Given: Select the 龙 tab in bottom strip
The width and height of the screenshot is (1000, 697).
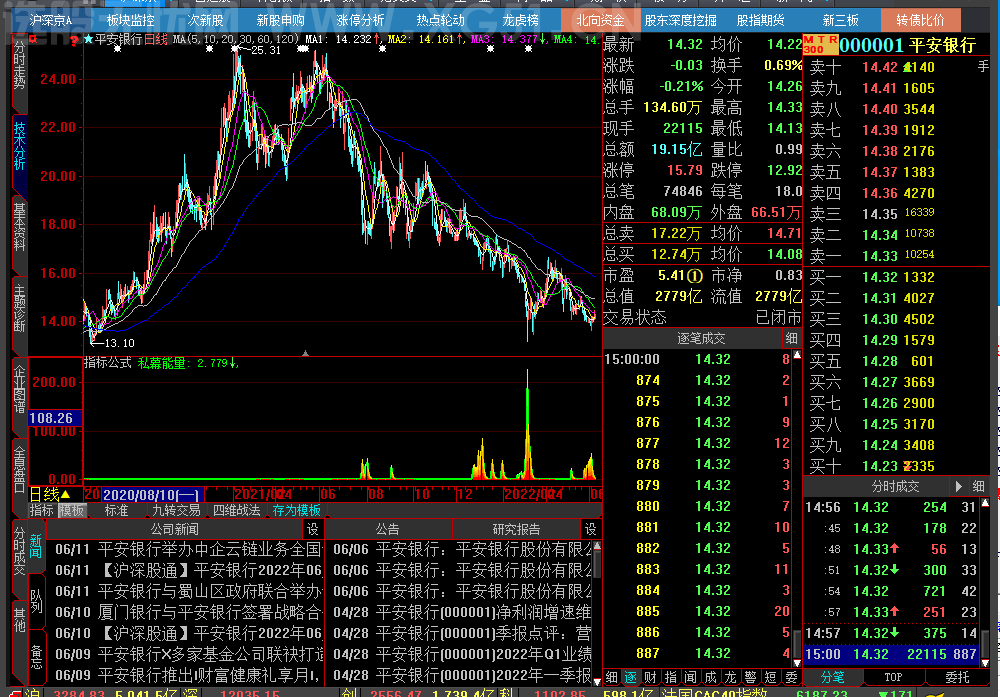Looking at the screenshot, I should coord(730,677).
